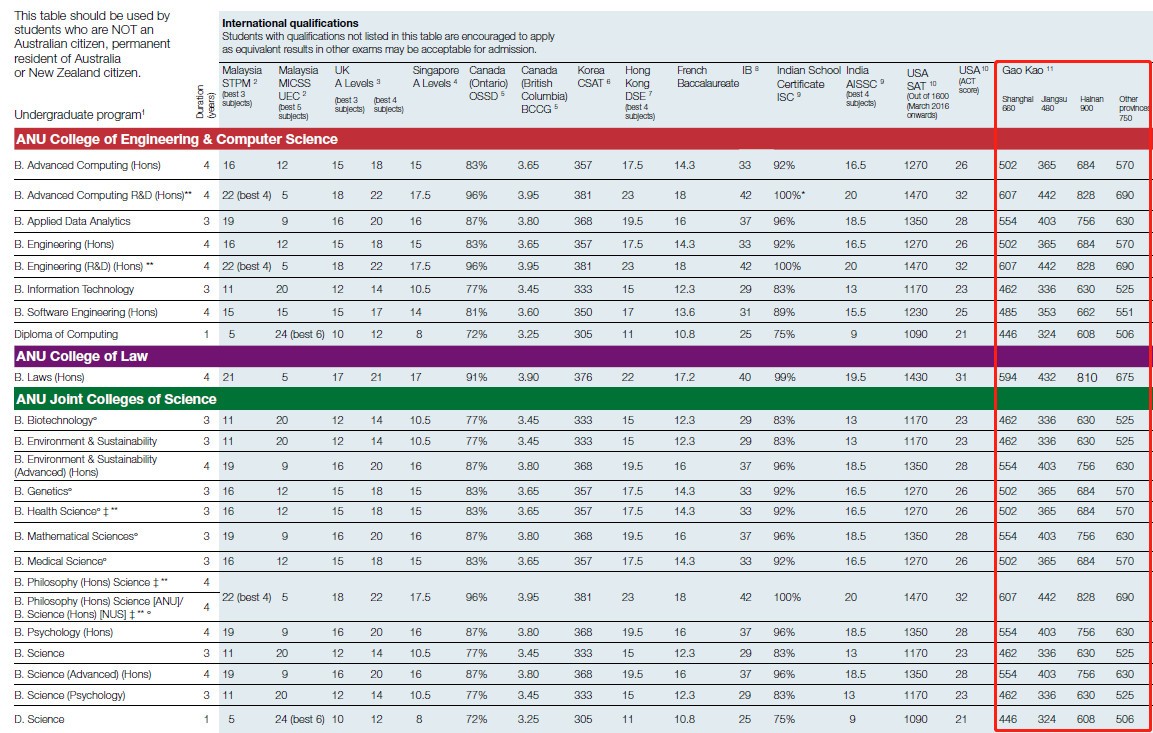The image size is (1153, 733).
Task: Select "B. Software Engineering (Hons)" program name
Action: (x=86, y=312)
